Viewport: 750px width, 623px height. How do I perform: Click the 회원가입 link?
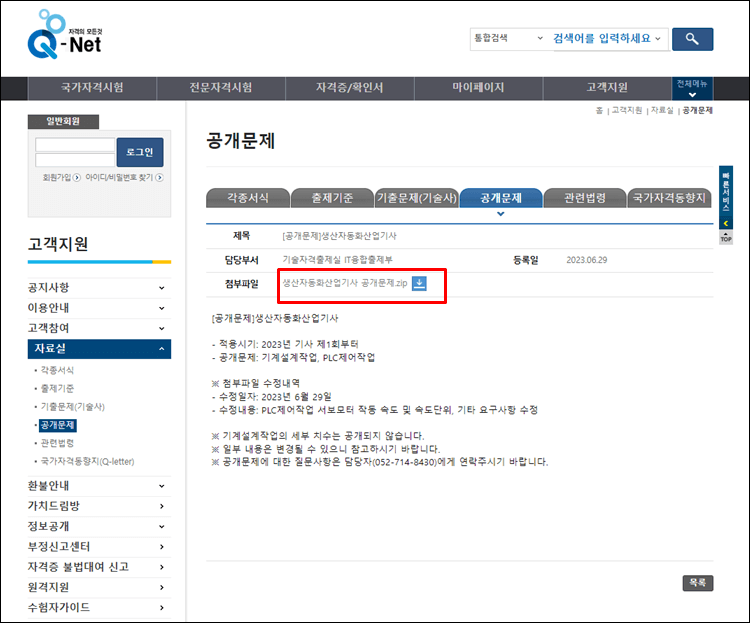click(56, 178)
